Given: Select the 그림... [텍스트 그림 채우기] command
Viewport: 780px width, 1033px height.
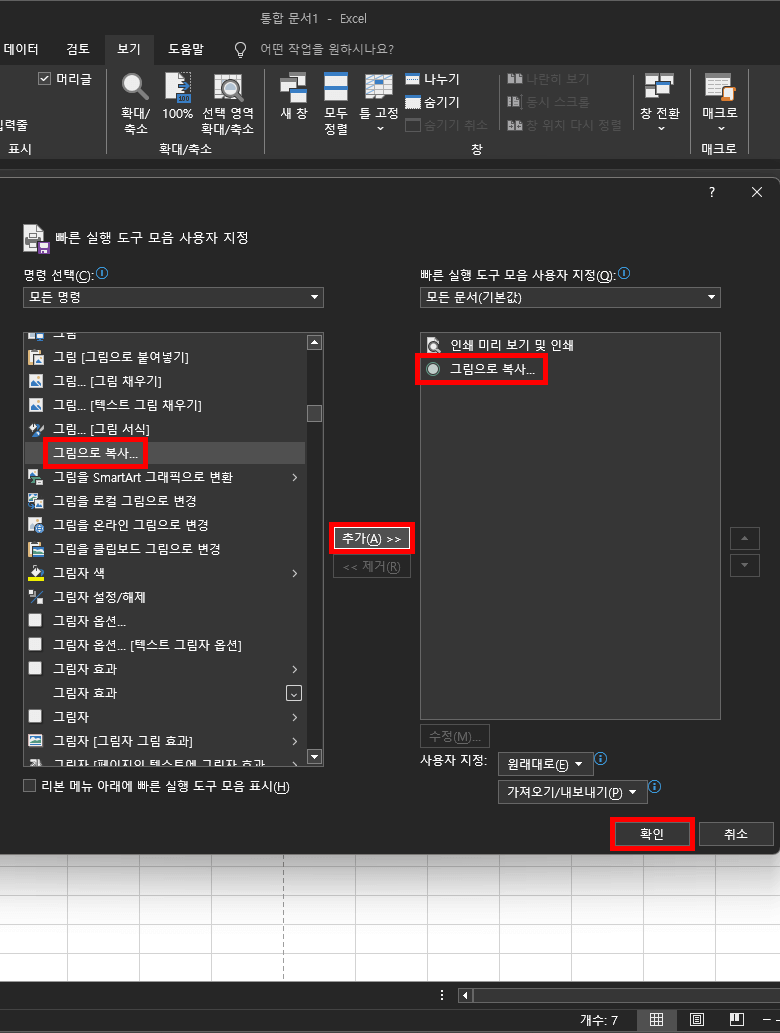Looking at the screenshot, I should 165,405.
